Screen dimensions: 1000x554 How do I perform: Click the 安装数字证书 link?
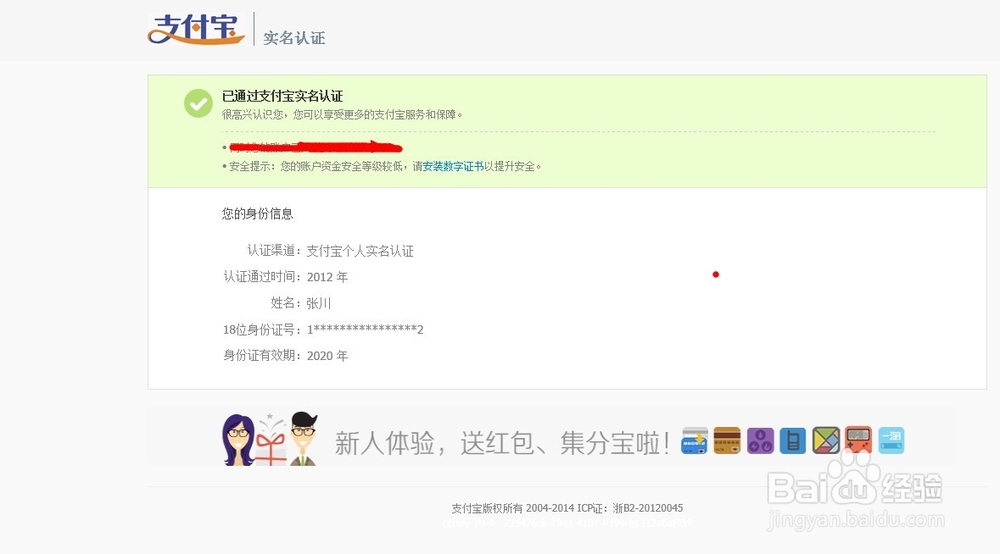453,166
